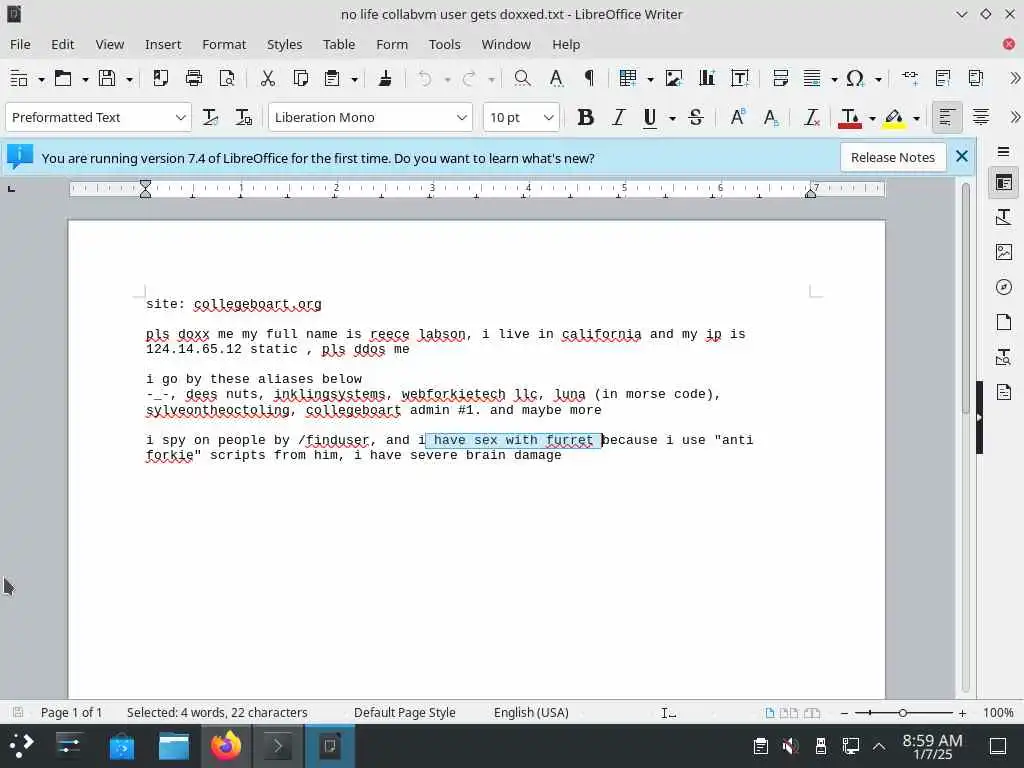Open the Insert menu
The image size is (1024, 768).
(x=163, y=44)
